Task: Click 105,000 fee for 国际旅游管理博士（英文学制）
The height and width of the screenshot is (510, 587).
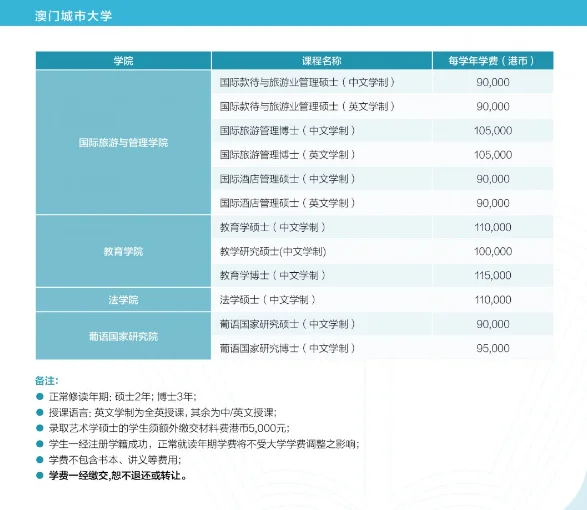Action: click(493, 155)
